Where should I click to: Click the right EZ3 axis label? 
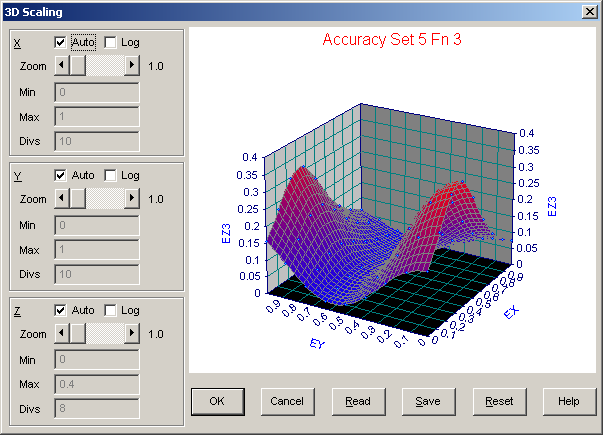(x=552, y=207)
